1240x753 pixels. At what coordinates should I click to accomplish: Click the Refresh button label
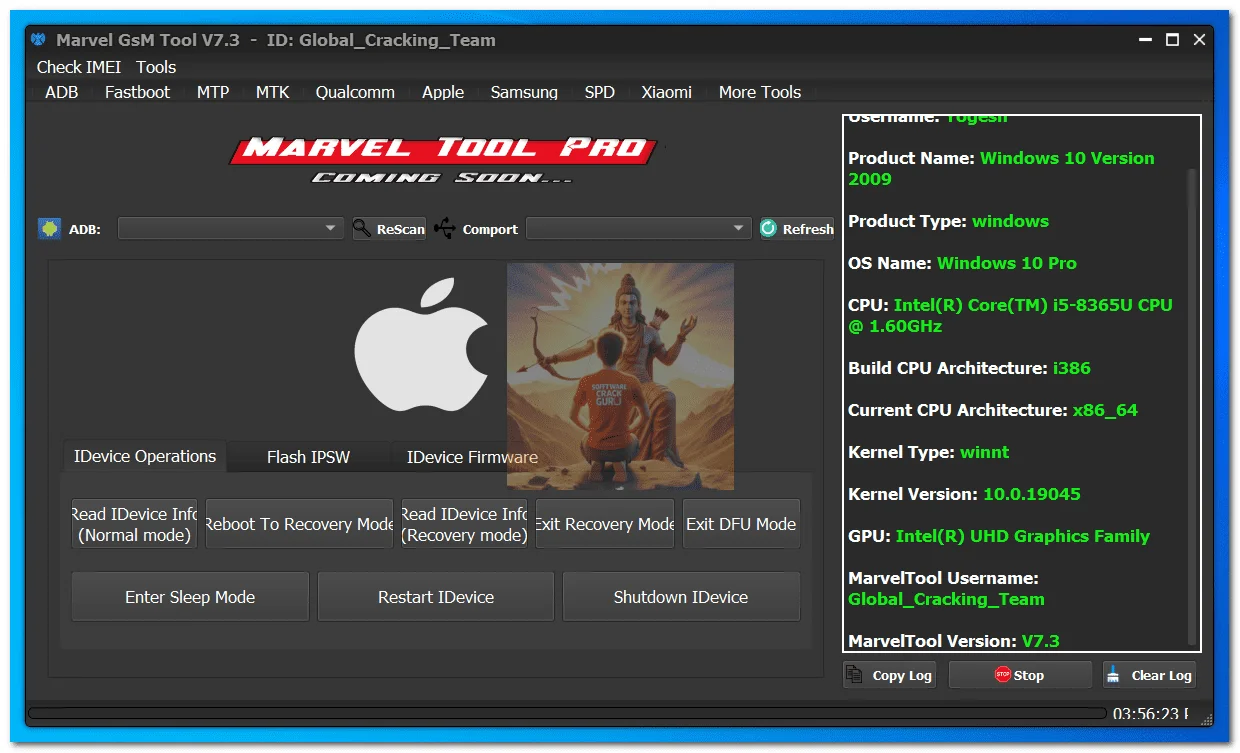point(808,229)
